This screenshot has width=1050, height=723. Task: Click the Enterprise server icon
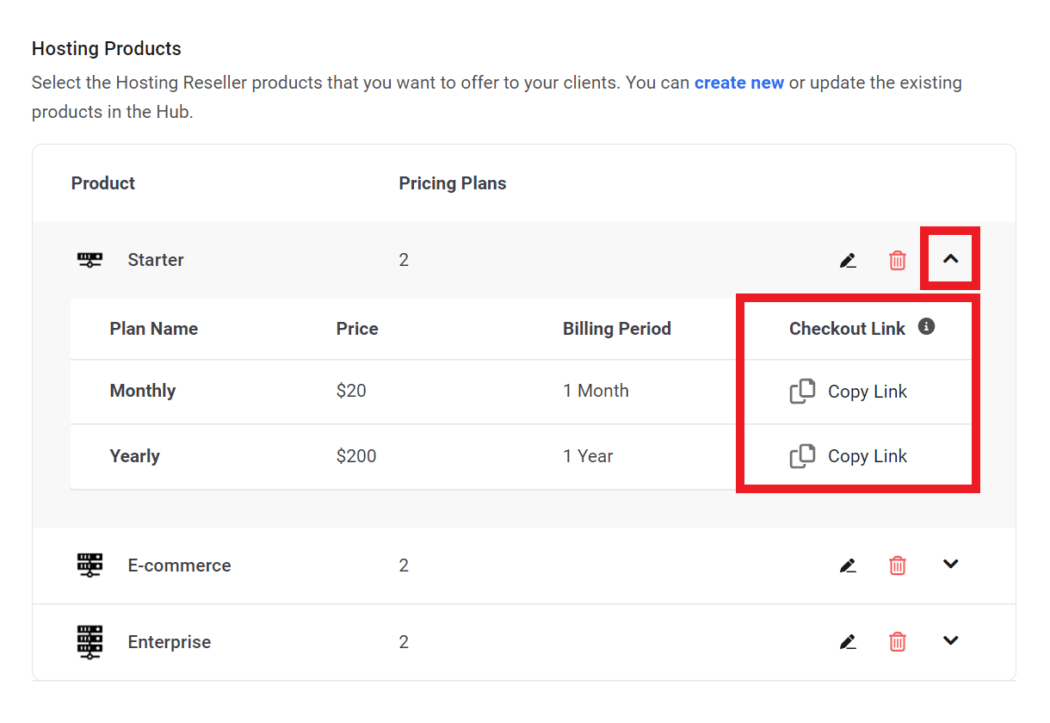[90, 642]
